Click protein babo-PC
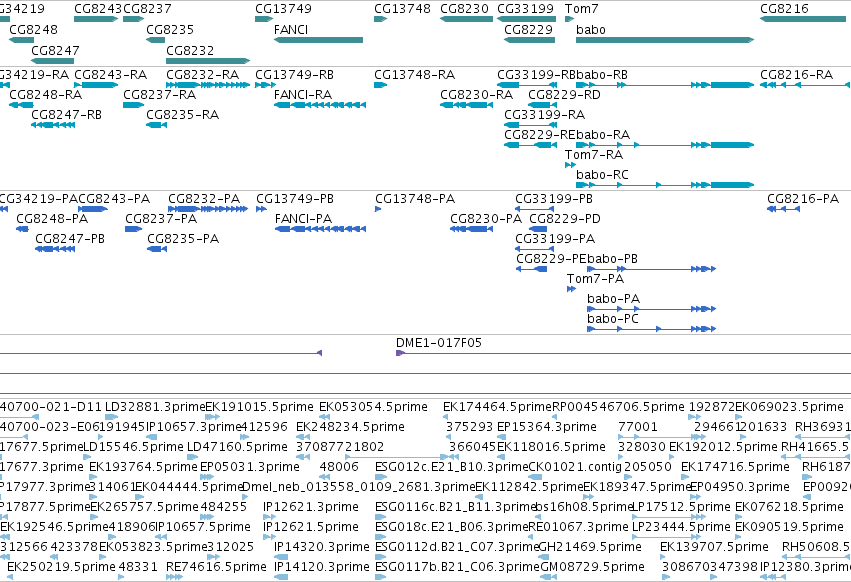This screenshot has height=582, width=851. tap(613, 319)
